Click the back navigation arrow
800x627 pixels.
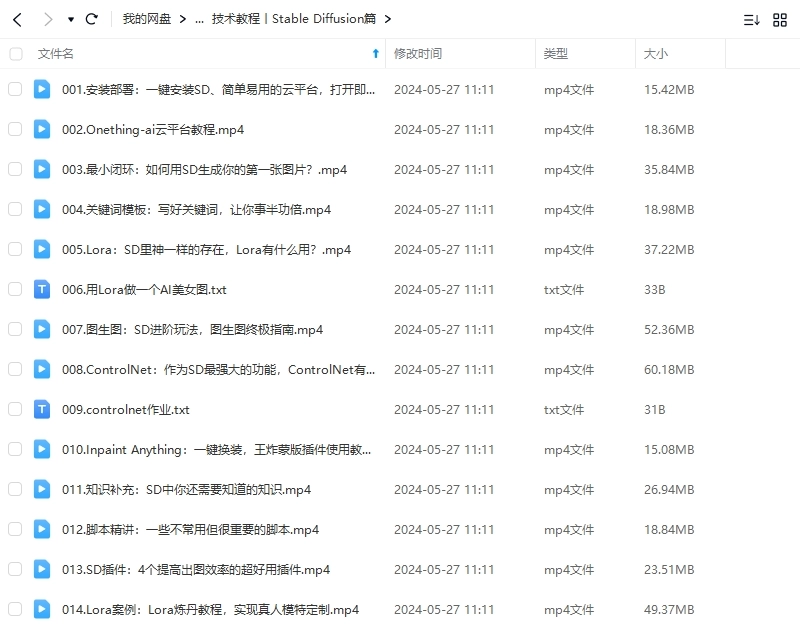point(17,18)
